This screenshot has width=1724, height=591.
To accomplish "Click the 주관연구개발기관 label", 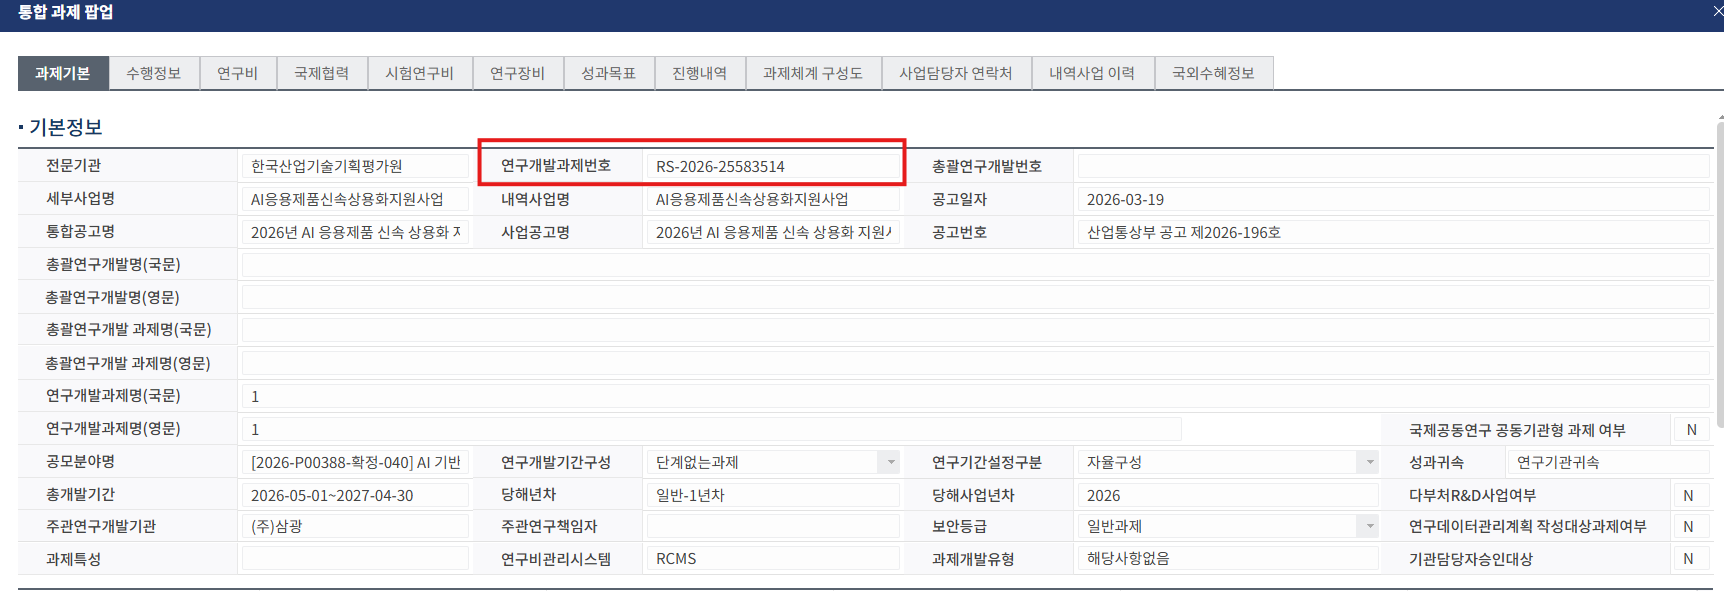I will click(x=101, y=526).
